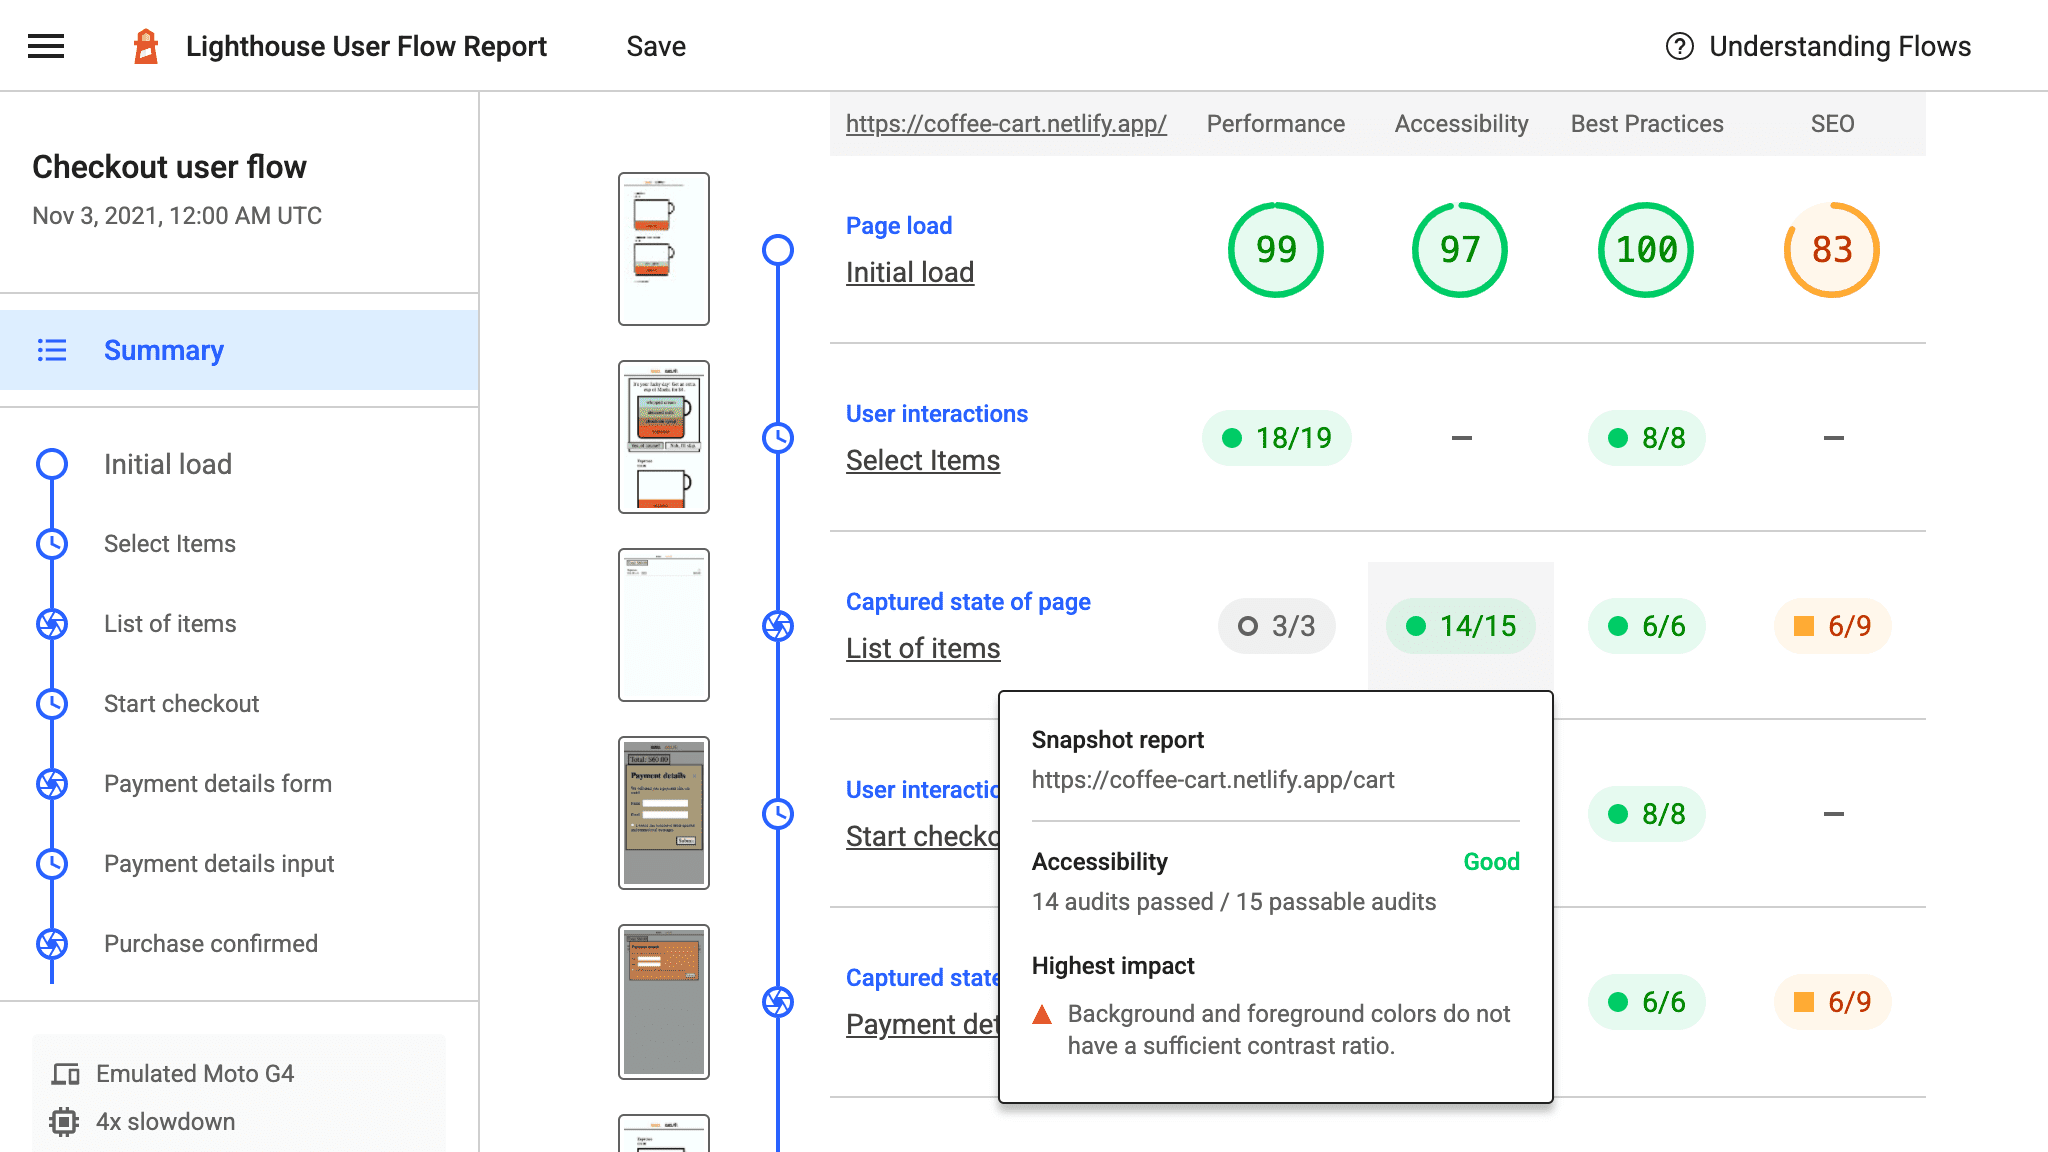Open the Initial load detail view
Viewport: 2048px width, 1152px height.
click(909, 273)
